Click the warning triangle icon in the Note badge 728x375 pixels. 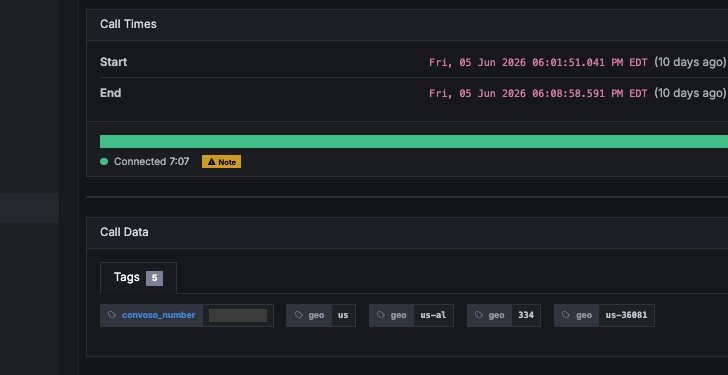212,162
